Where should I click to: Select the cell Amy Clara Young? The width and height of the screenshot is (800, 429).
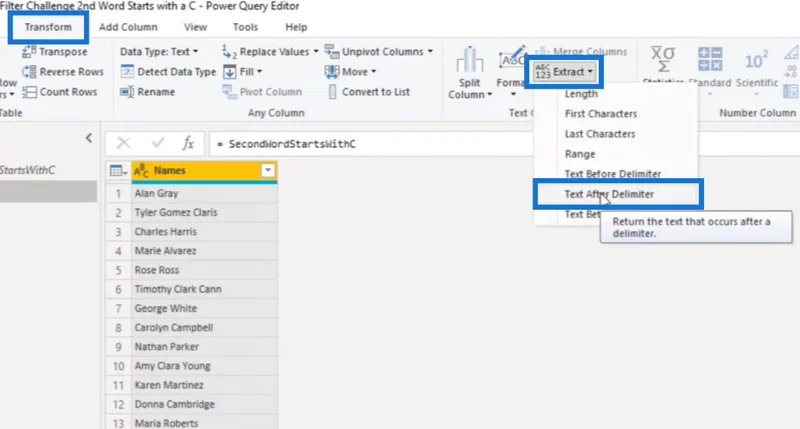click(x=205, y=366)
